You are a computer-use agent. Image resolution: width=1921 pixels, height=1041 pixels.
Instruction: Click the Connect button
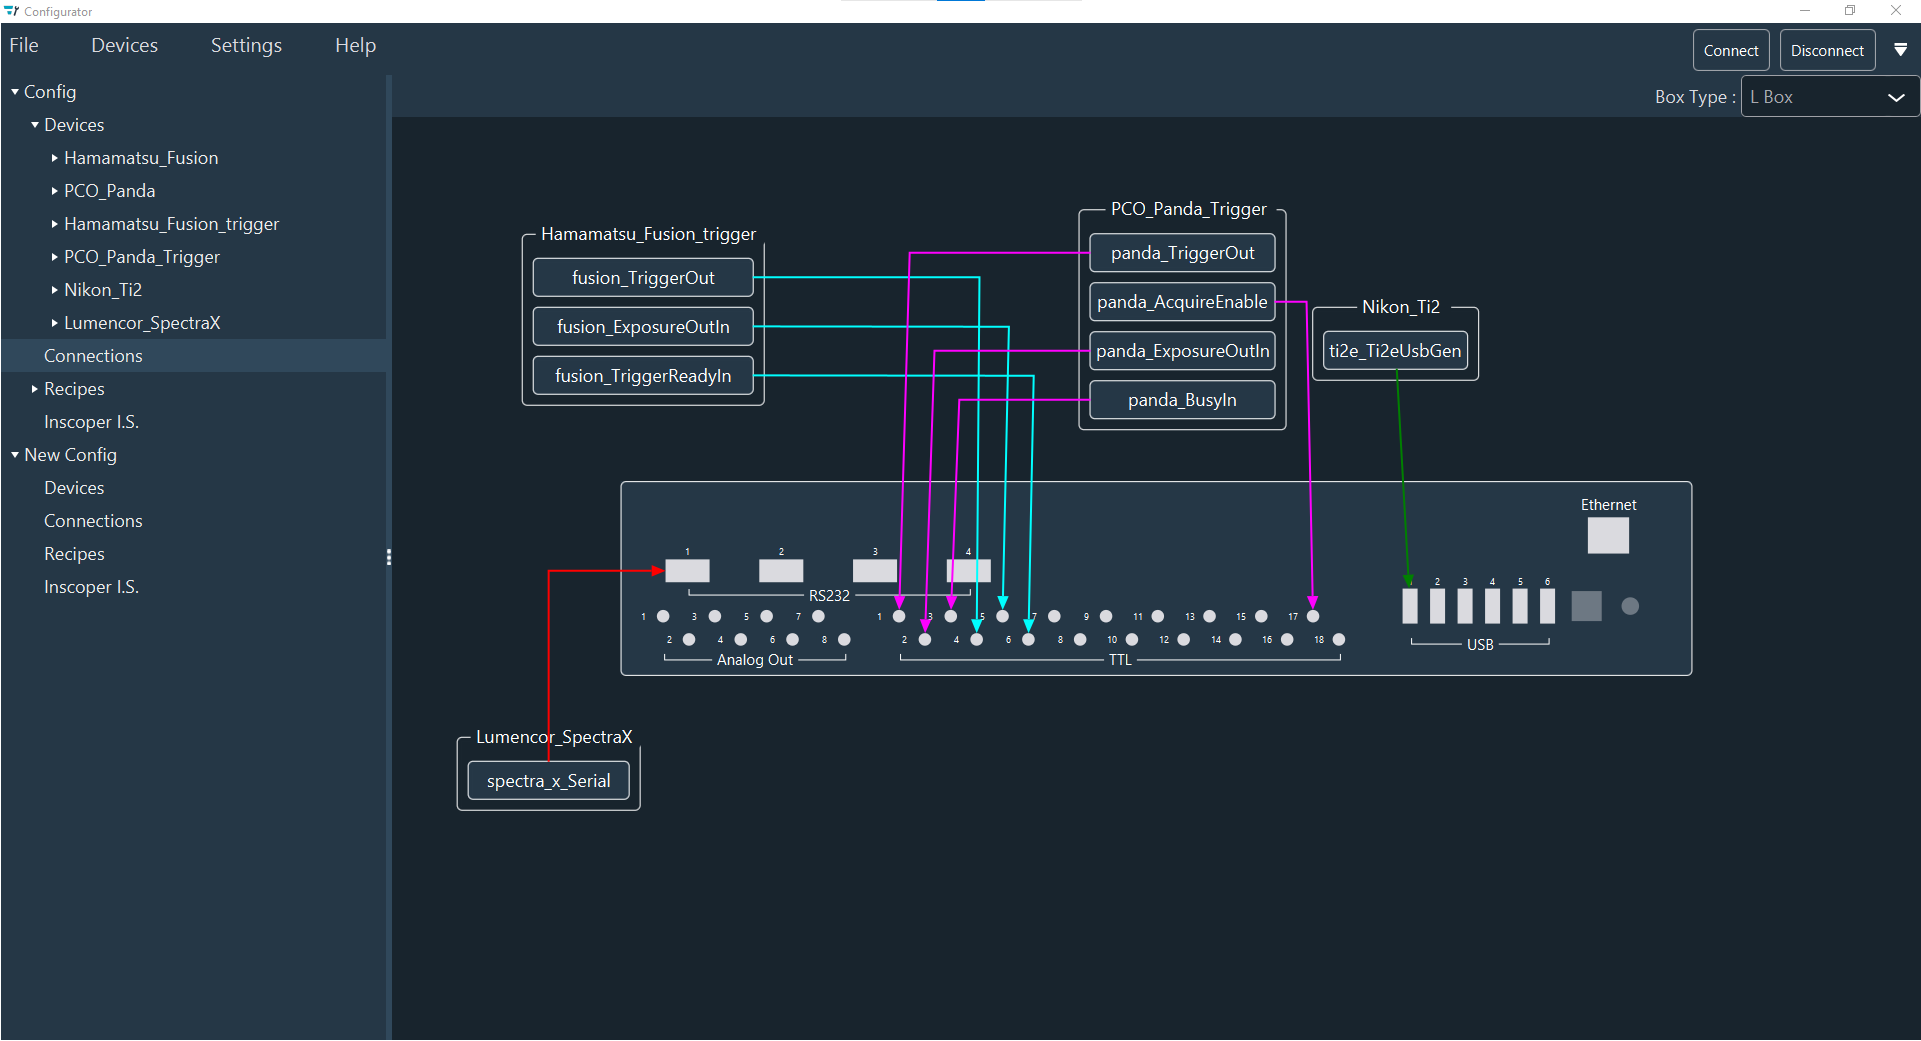click(1730, 49)
